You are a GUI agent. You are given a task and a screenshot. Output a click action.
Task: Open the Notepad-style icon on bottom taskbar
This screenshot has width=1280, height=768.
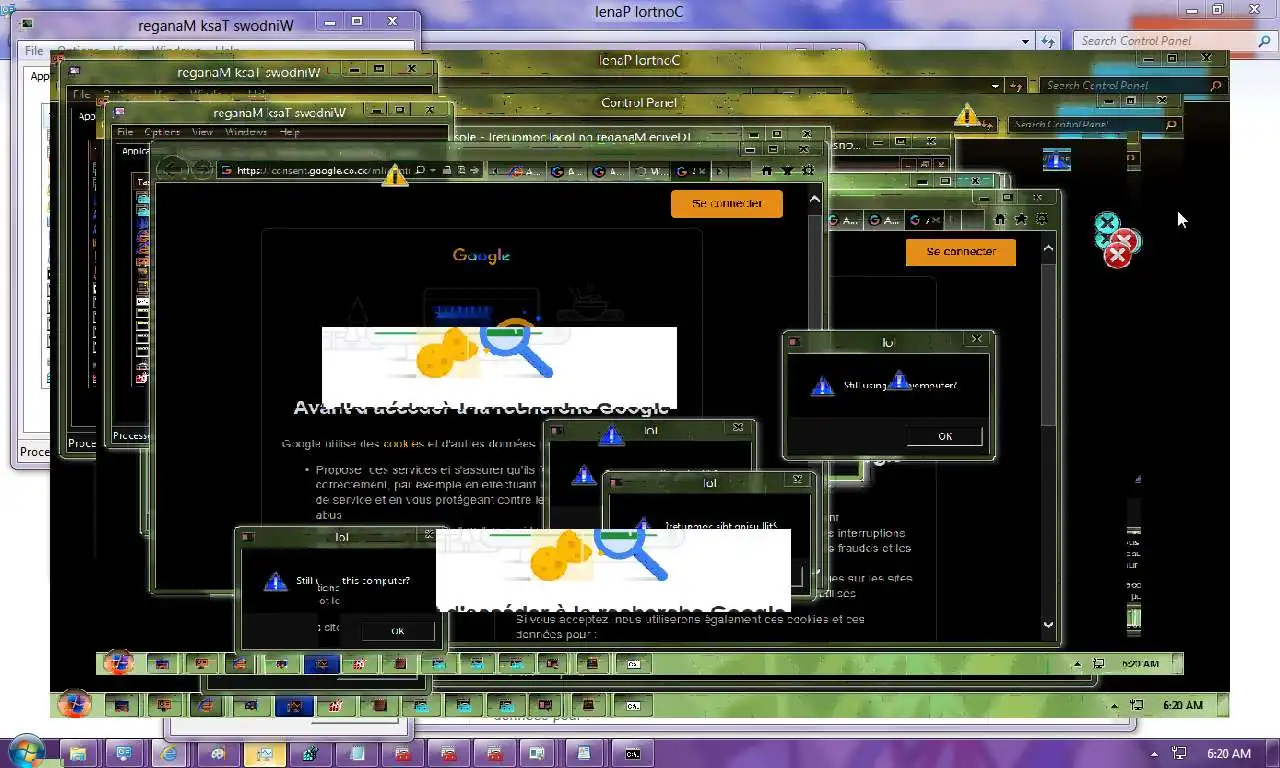click(356, 753)
